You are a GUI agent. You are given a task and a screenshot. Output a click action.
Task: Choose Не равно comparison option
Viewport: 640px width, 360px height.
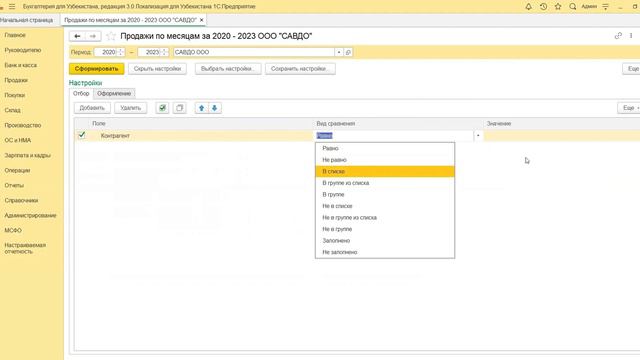[x=385, y=160]
